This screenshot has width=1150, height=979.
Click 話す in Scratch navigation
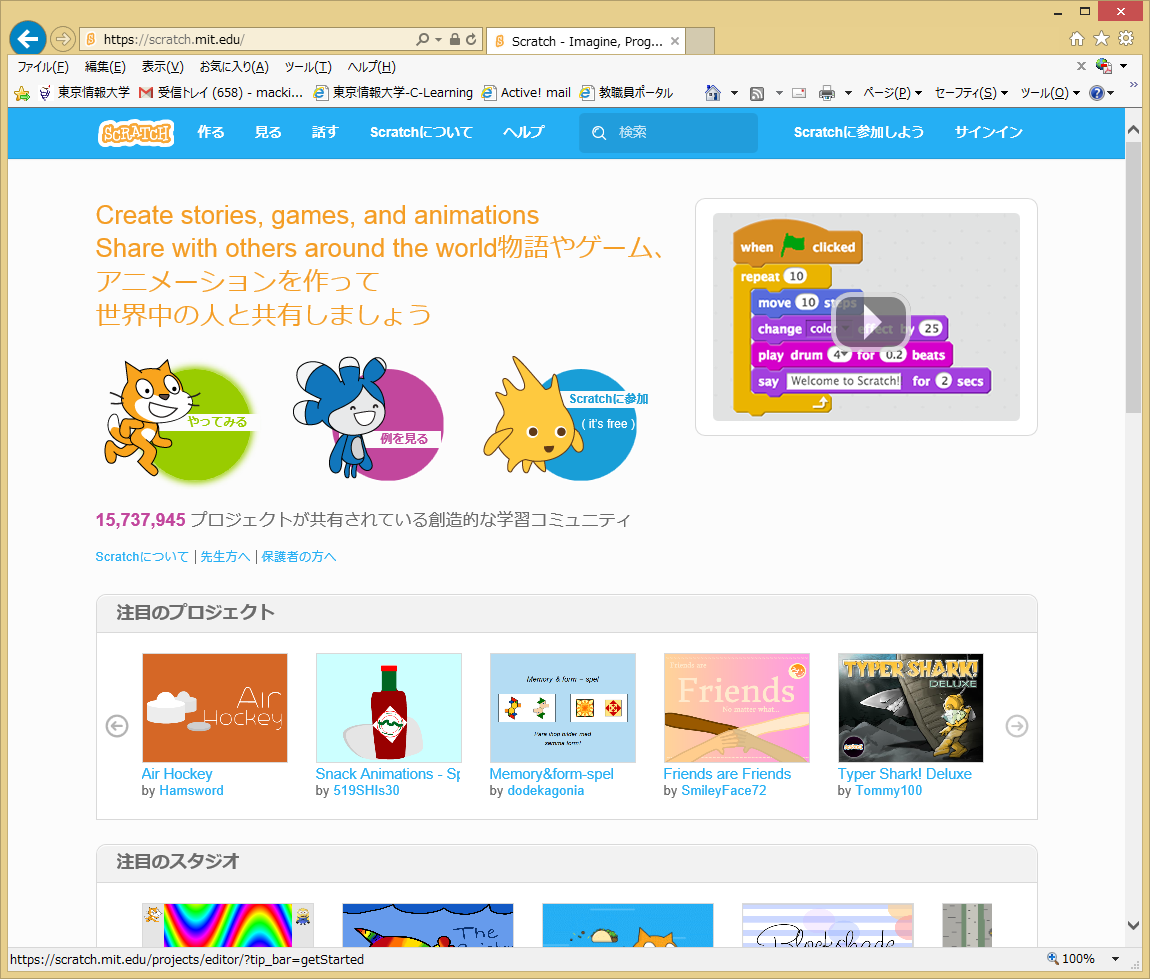click(x=325, y=133)
